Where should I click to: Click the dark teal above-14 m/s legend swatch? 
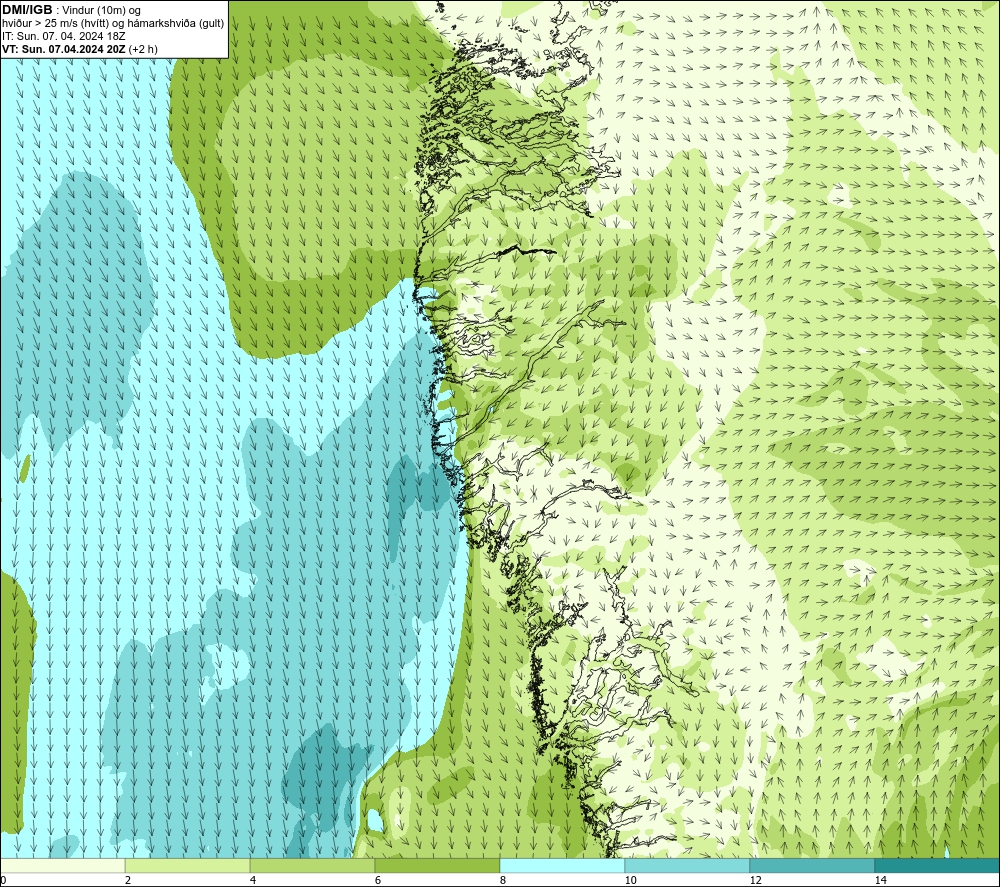(x=938, y=865)
